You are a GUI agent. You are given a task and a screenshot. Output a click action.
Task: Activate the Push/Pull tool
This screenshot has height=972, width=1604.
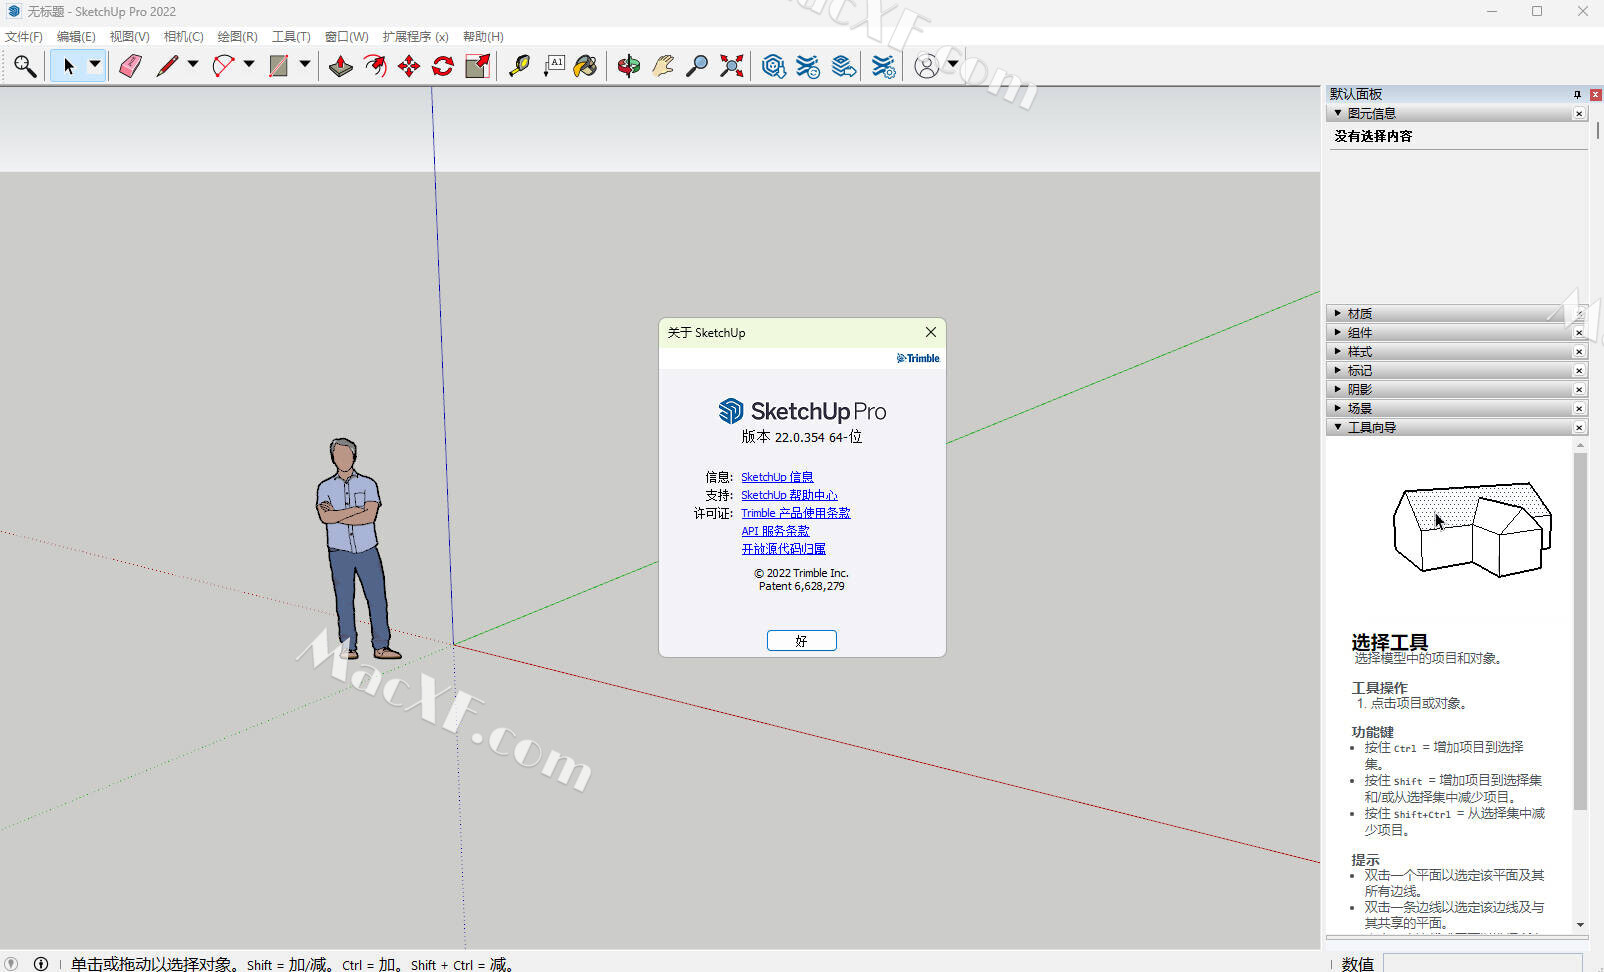click(341, 66)
